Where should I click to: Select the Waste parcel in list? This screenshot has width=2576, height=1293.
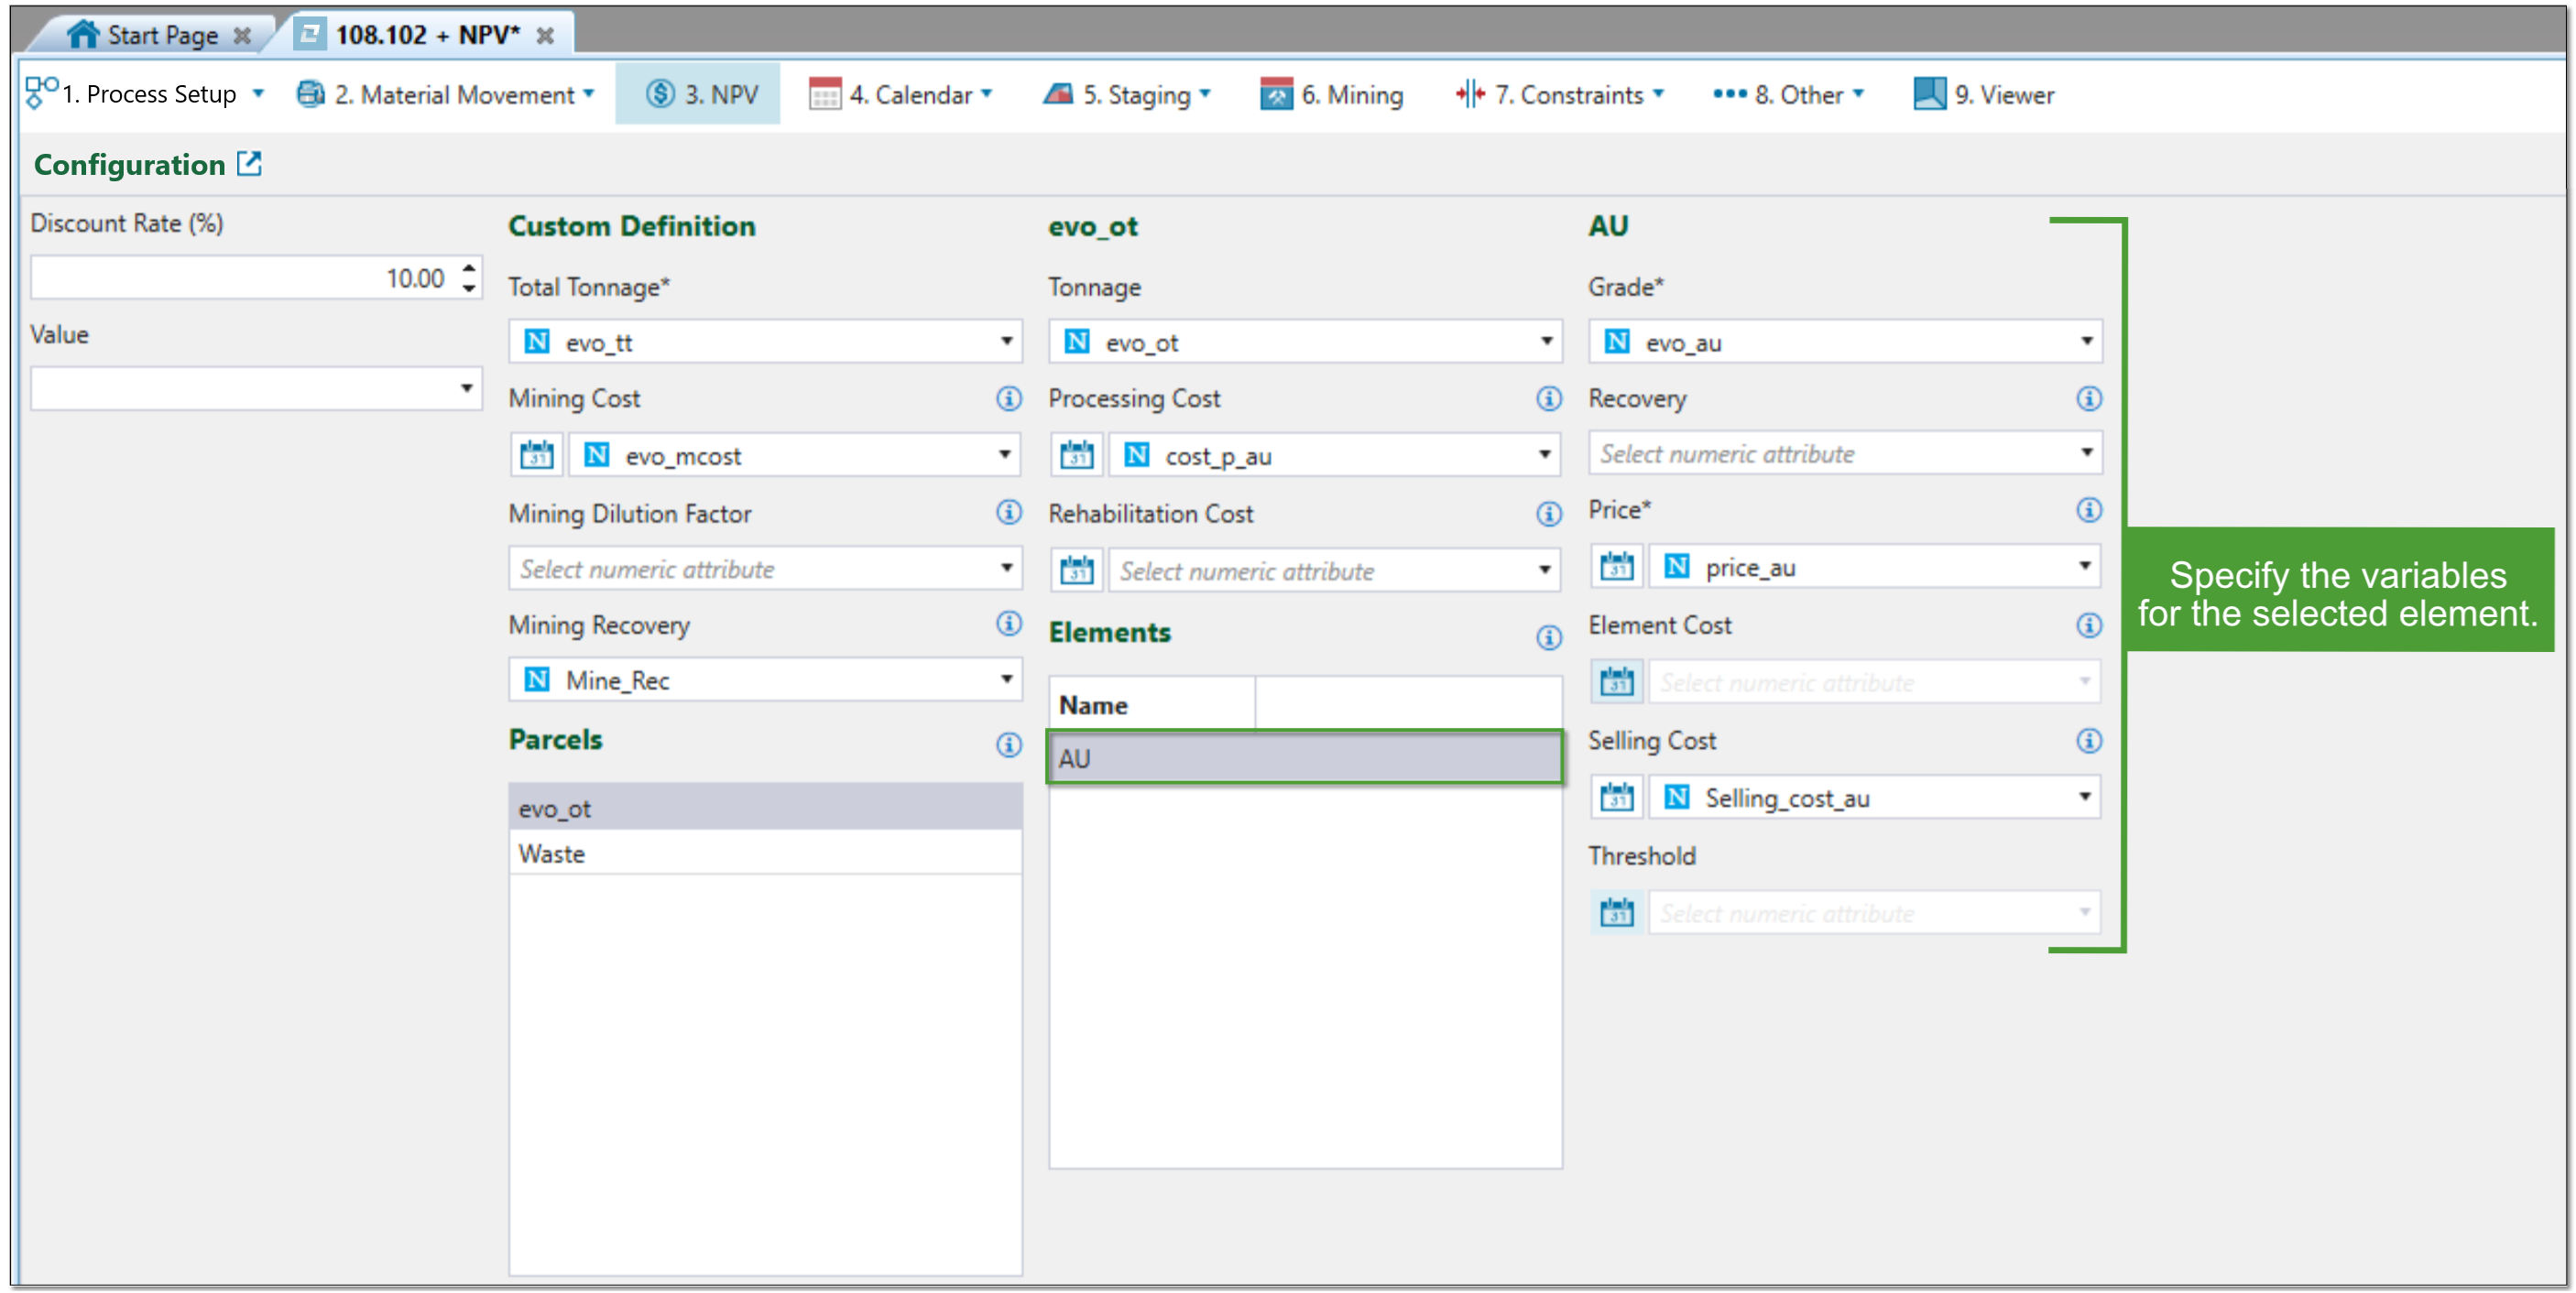(552, 854)
